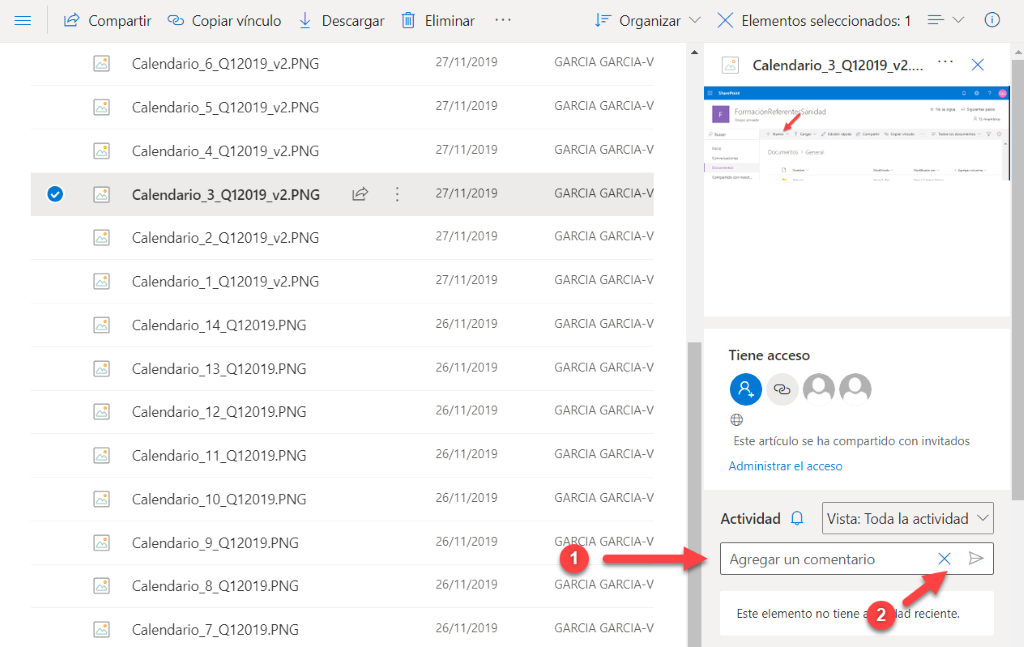Open the Compartir (share) action in the toolbar
This screenshot has width=1024, height=647.
[105, 20]
